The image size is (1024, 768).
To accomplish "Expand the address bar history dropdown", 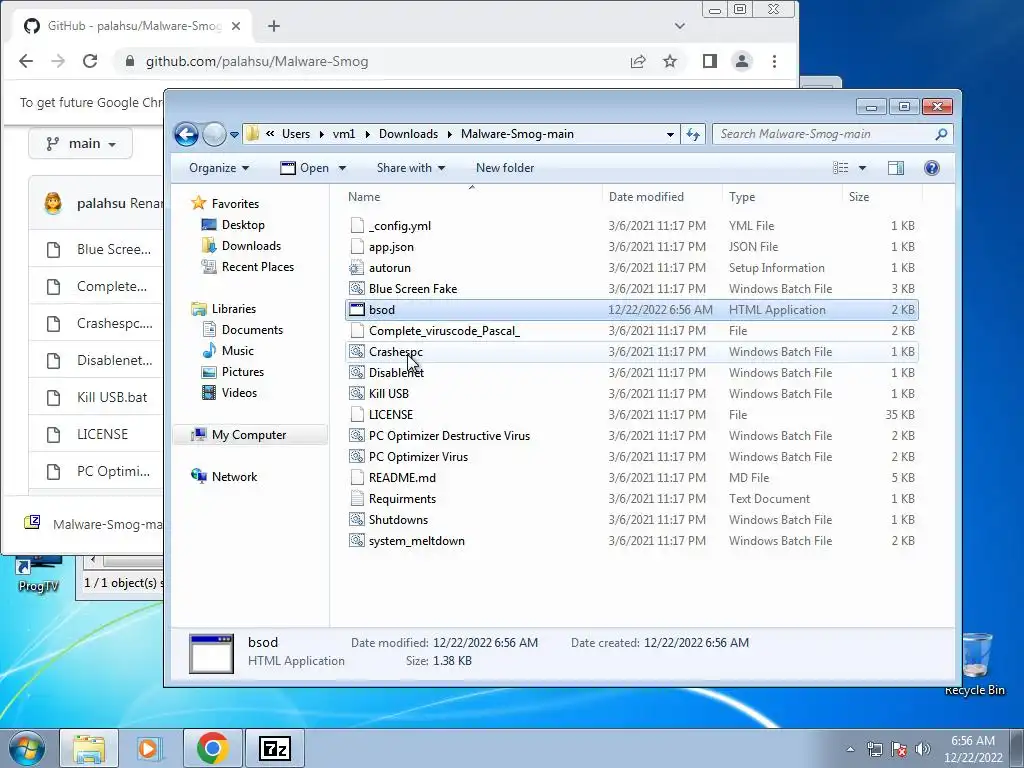I will (x=670, y=135).
